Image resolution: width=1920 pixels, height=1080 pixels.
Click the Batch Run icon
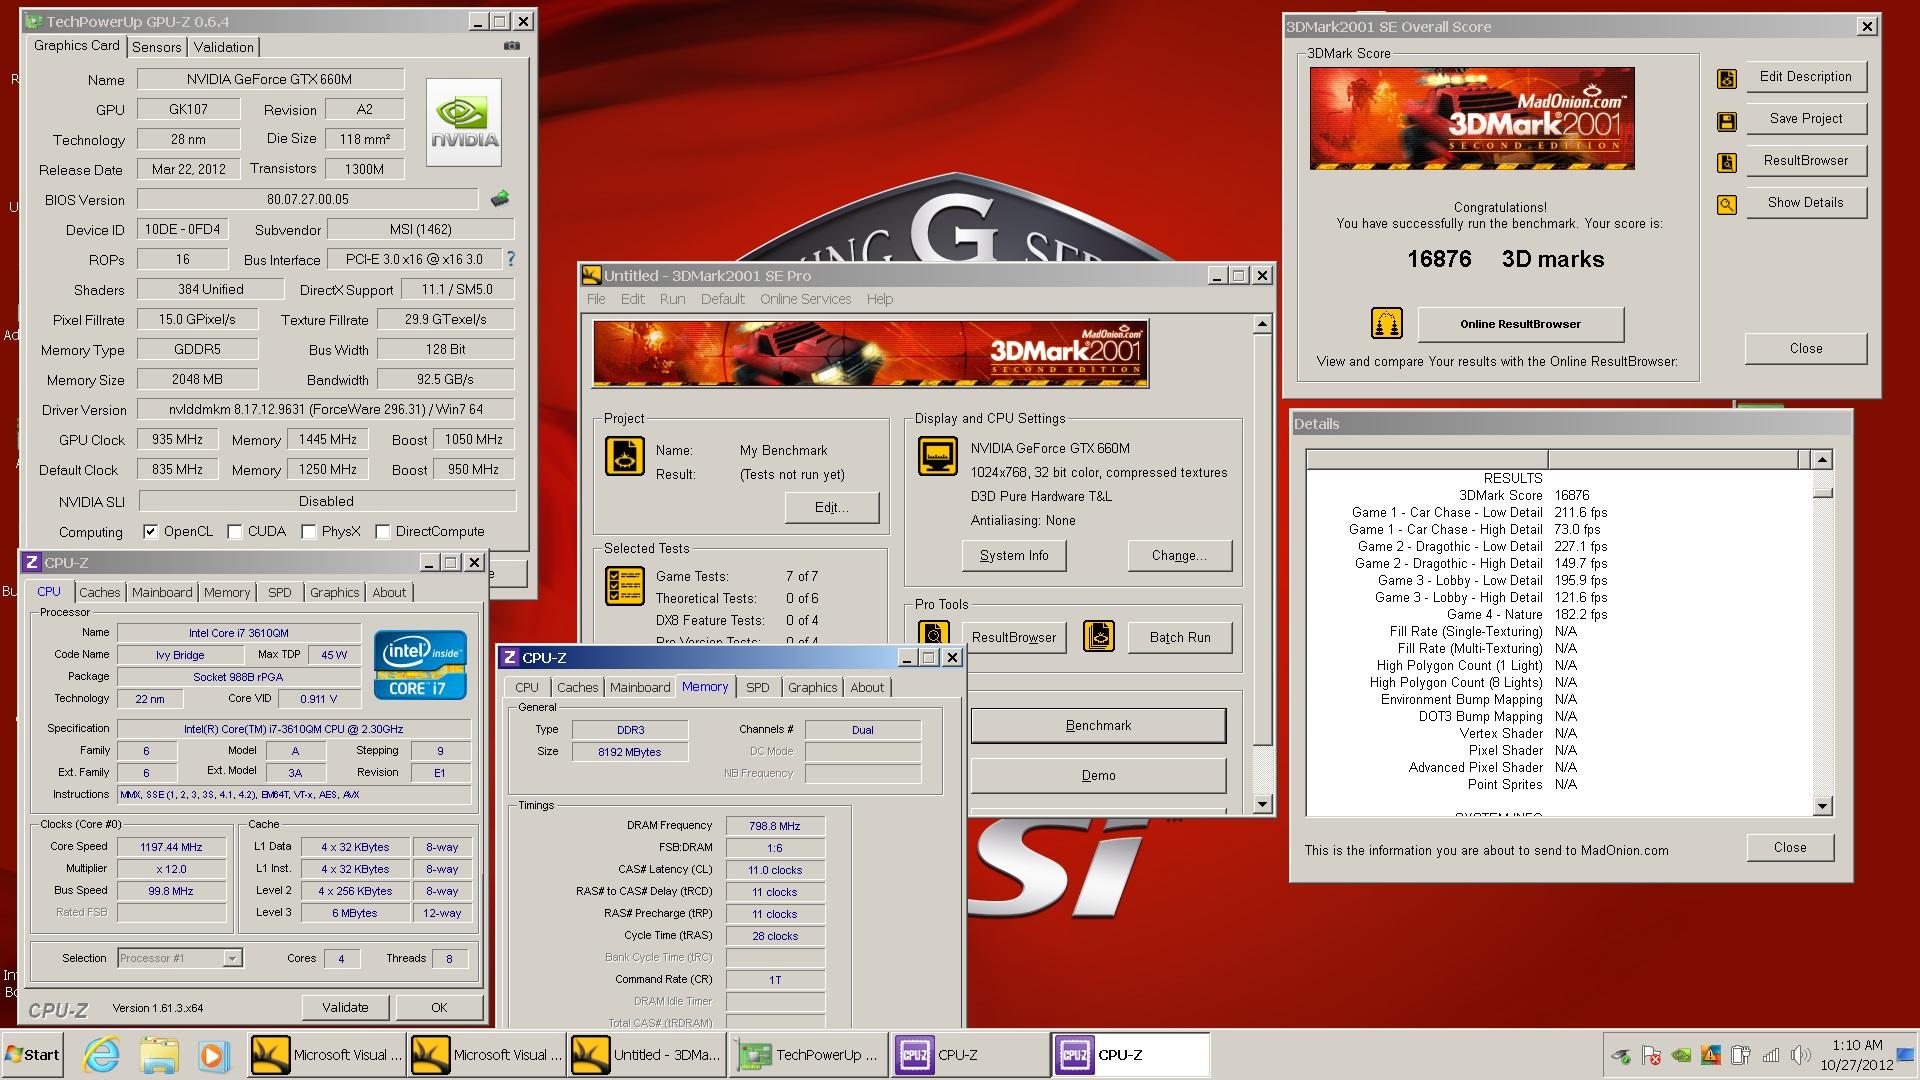[x=1098, y=636]
